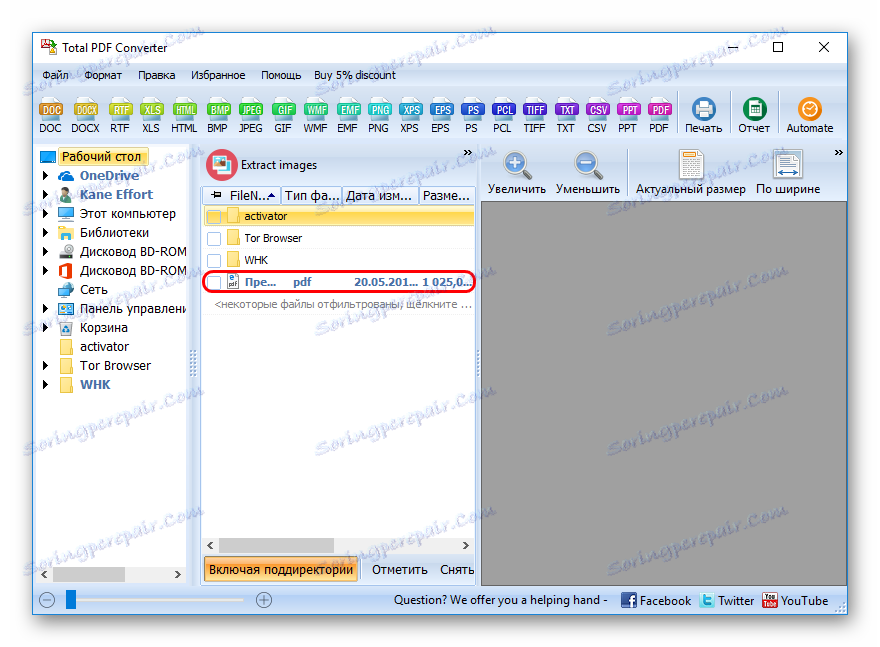
Task: Tick the WHK row checkbox
Action: 214,260
